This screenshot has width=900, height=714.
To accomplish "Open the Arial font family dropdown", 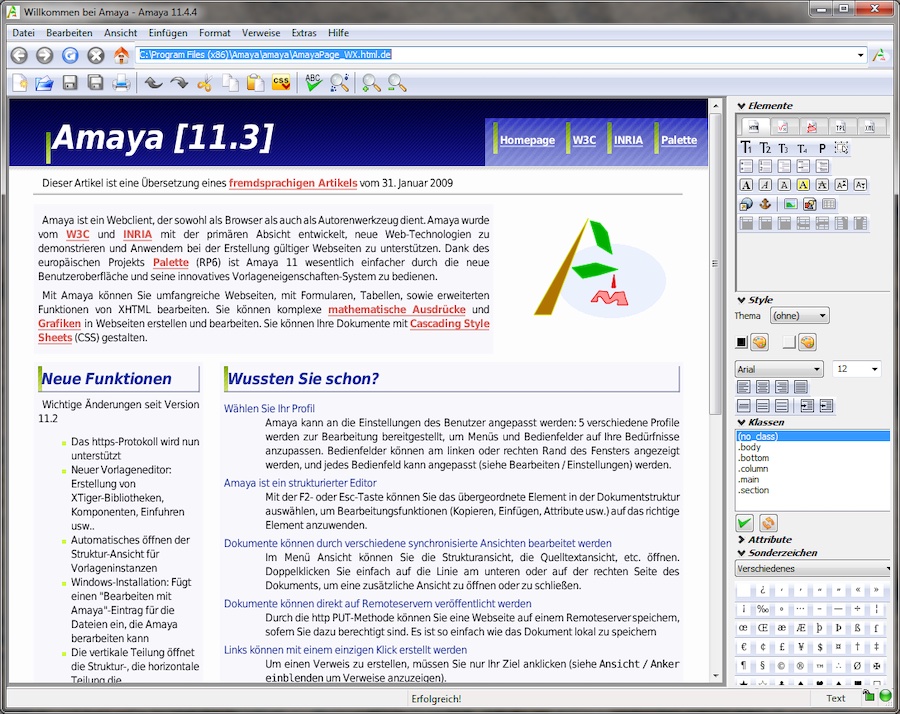I will click(x=779, y=369).
